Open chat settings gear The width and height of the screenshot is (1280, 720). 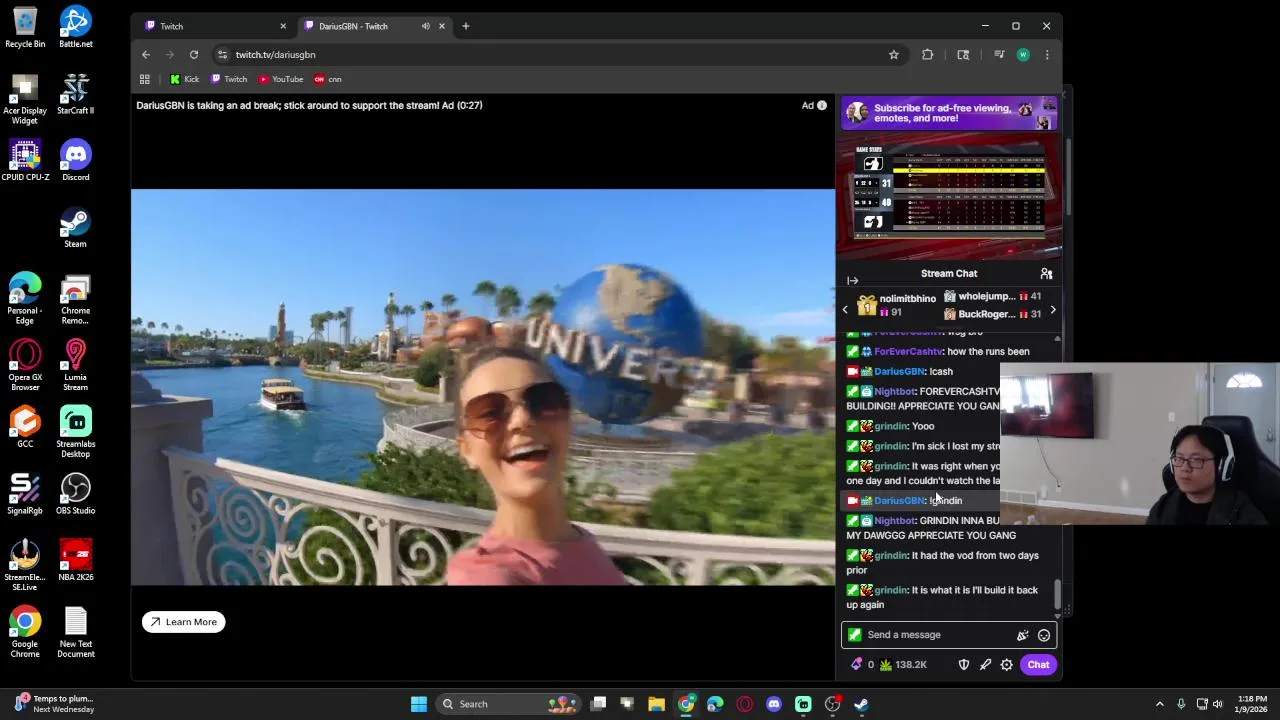pos(1007,665)
